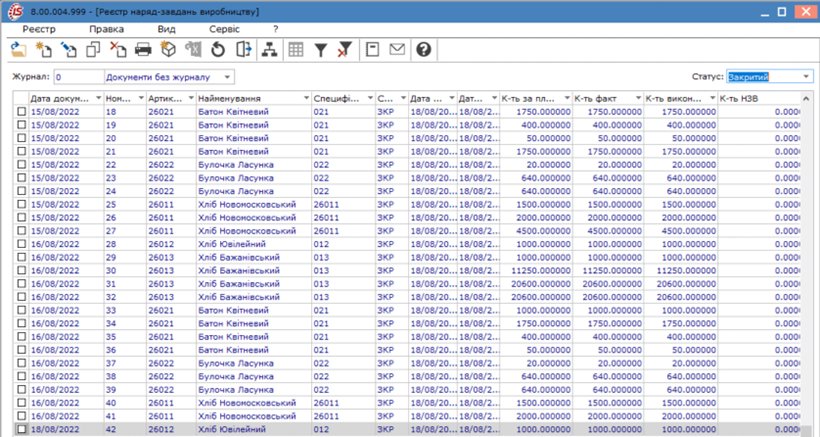Open the Журнал dropdown list

pos(227,77)
